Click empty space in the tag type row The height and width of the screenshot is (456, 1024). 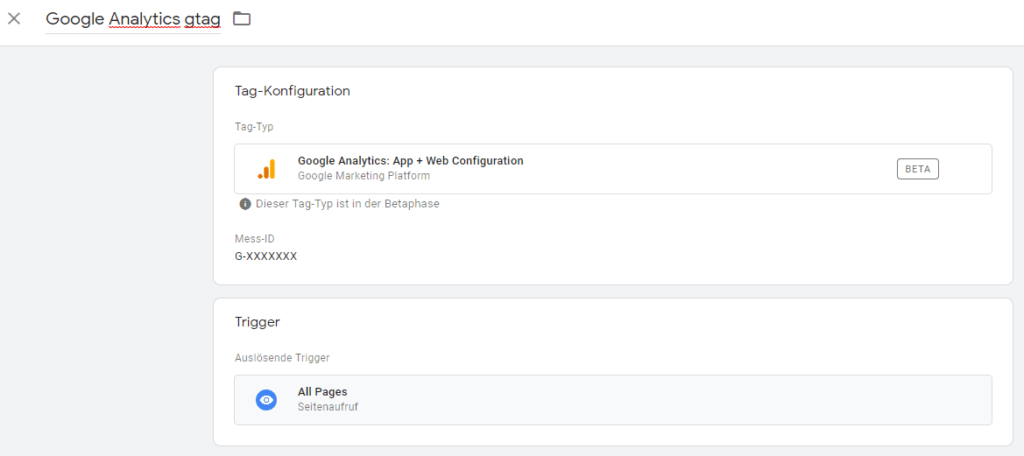pyautogui.click(x=700, y=169)
